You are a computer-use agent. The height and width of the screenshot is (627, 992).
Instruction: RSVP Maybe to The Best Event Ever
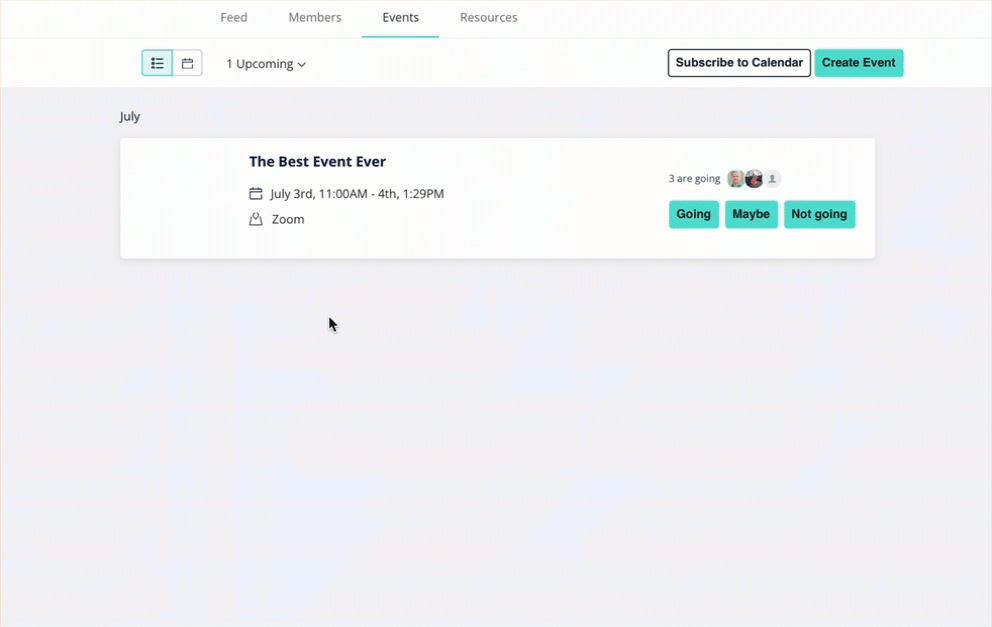751,214
